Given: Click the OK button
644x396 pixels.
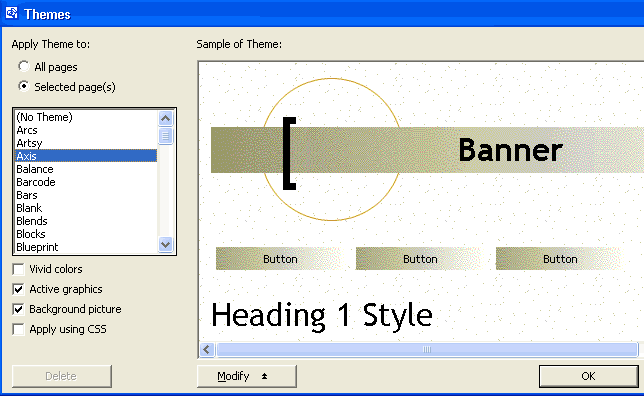Looking at the screenshot, I should pos(589,376).
